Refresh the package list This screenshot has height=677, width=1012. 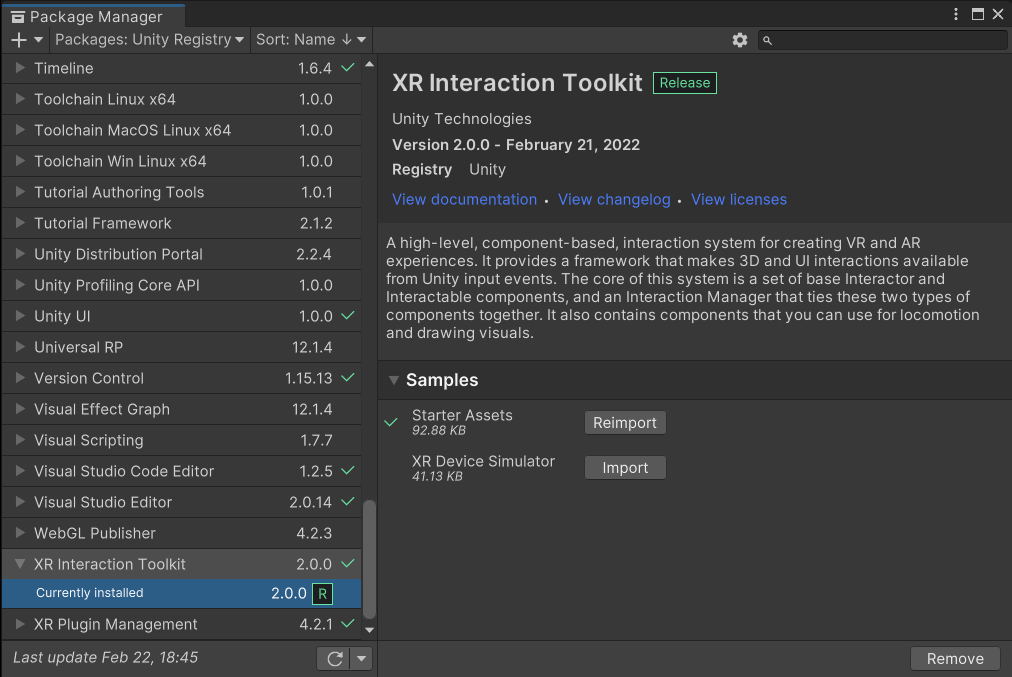click(334, 658)
